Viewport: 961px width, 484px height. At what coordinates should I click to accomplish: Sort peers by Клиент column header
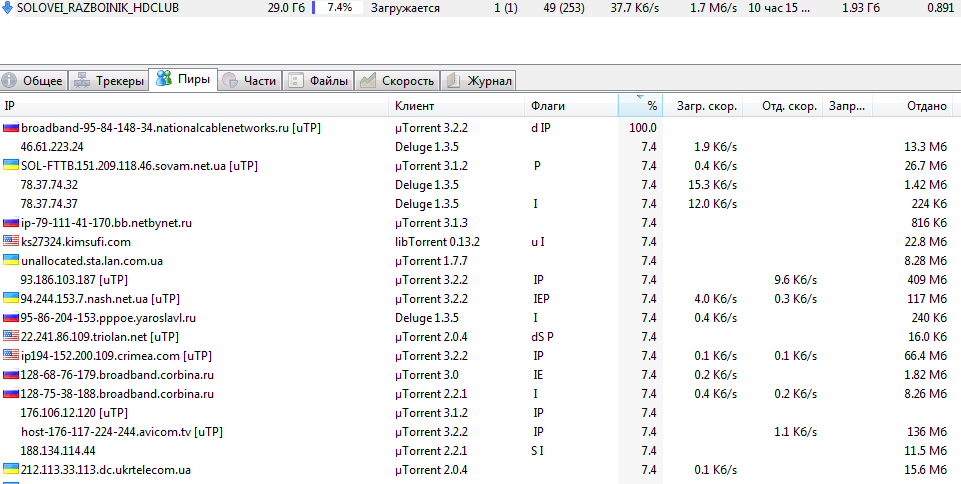[x=456, y=106]
